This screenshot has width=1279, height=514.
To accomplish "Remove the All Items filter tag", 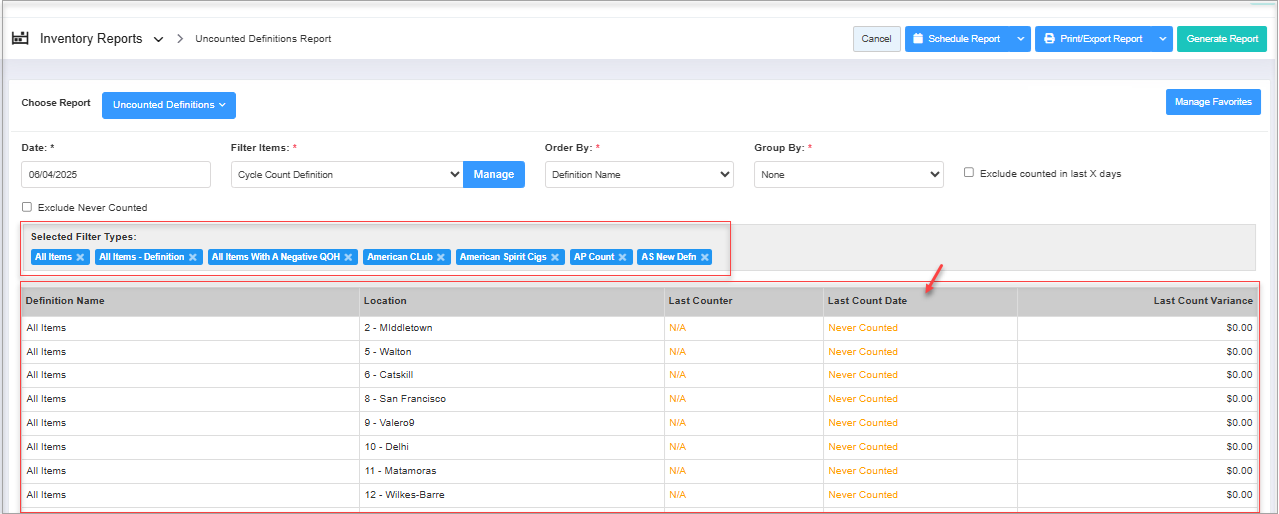I will click(81, 257).
